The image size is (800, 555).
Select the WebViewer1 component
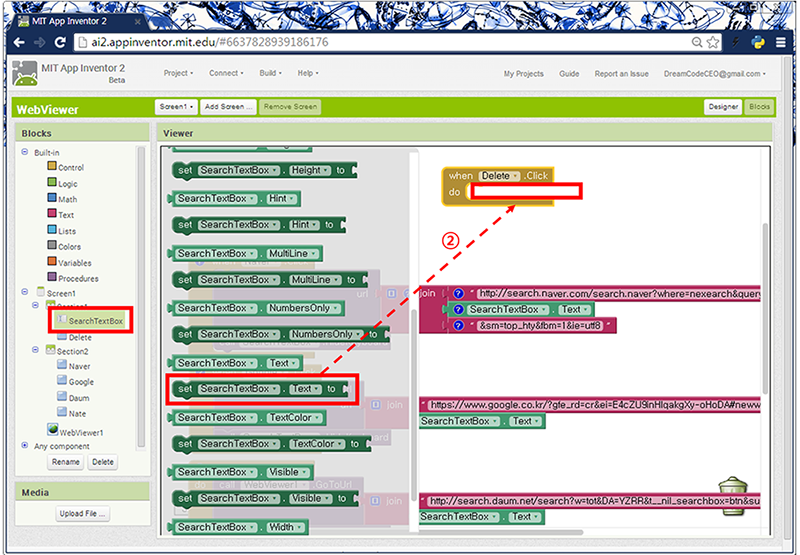(76, 431)
